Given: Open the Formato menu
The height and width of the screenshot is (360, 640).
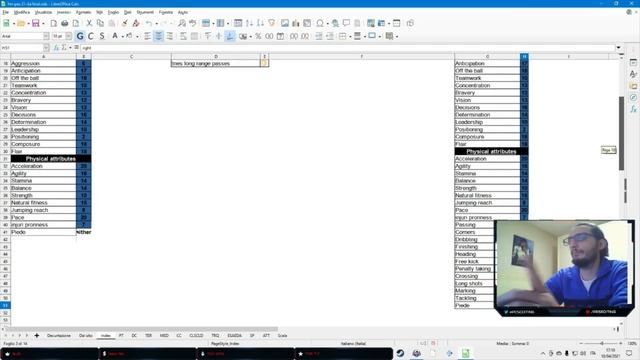Looking at the screenshot, I should (x=83, y=12).
